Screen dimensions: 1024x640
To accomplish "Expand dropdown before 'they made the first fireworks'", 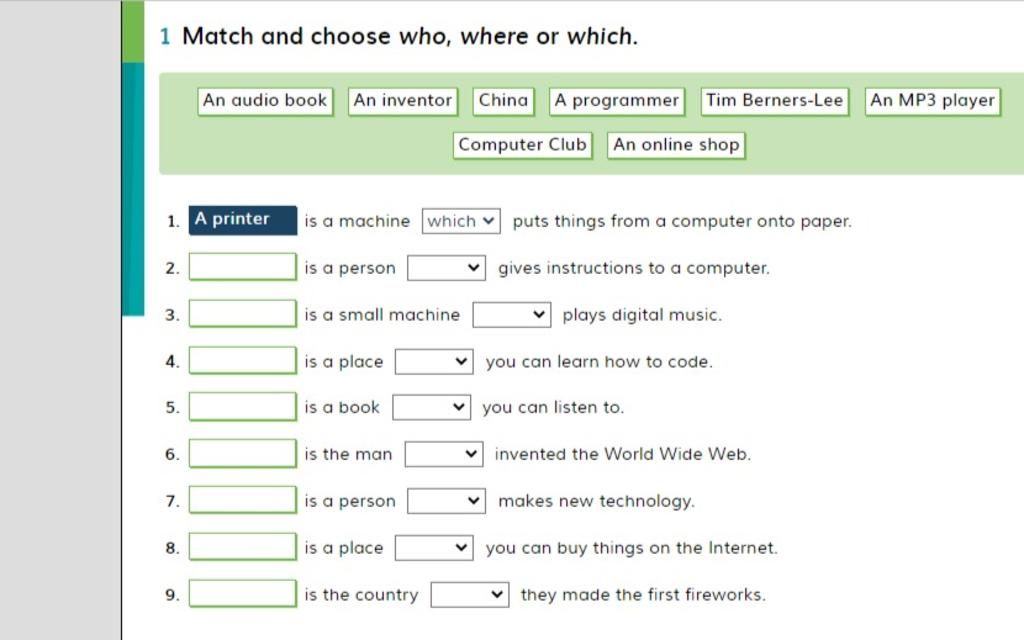I will click(x=470, y=595).
